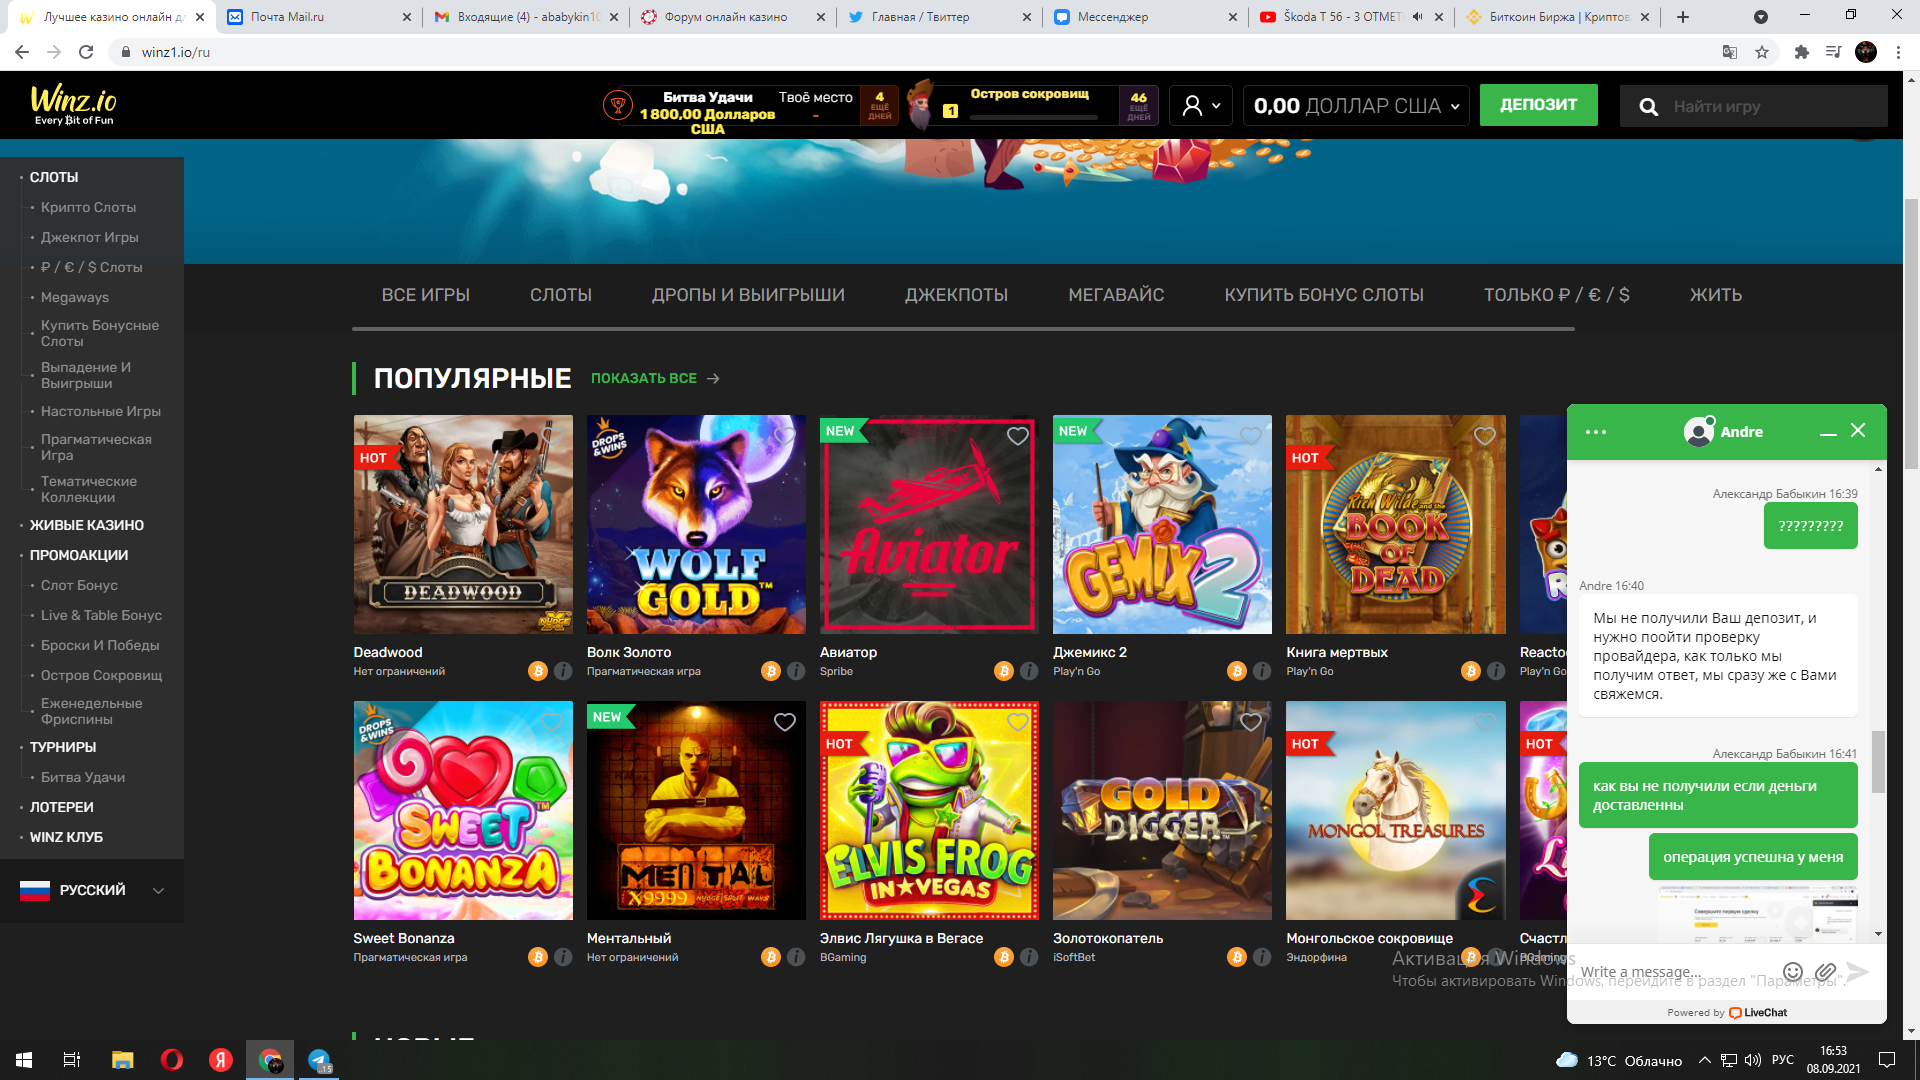Favorite Deadwood with heart icon
Screen dimensions: 1920x1080
click(x=552, y=436)
